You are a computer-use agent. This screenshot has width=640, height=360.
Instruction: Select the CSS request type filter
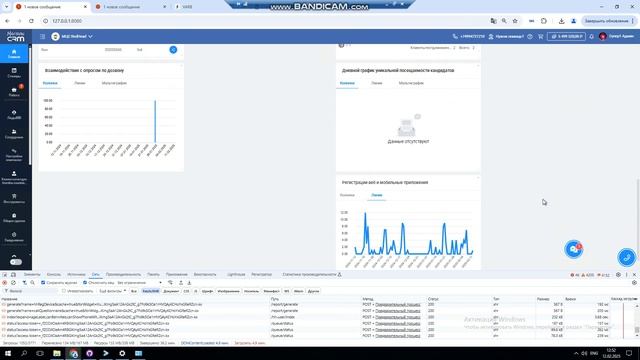(x=187, y=291)
